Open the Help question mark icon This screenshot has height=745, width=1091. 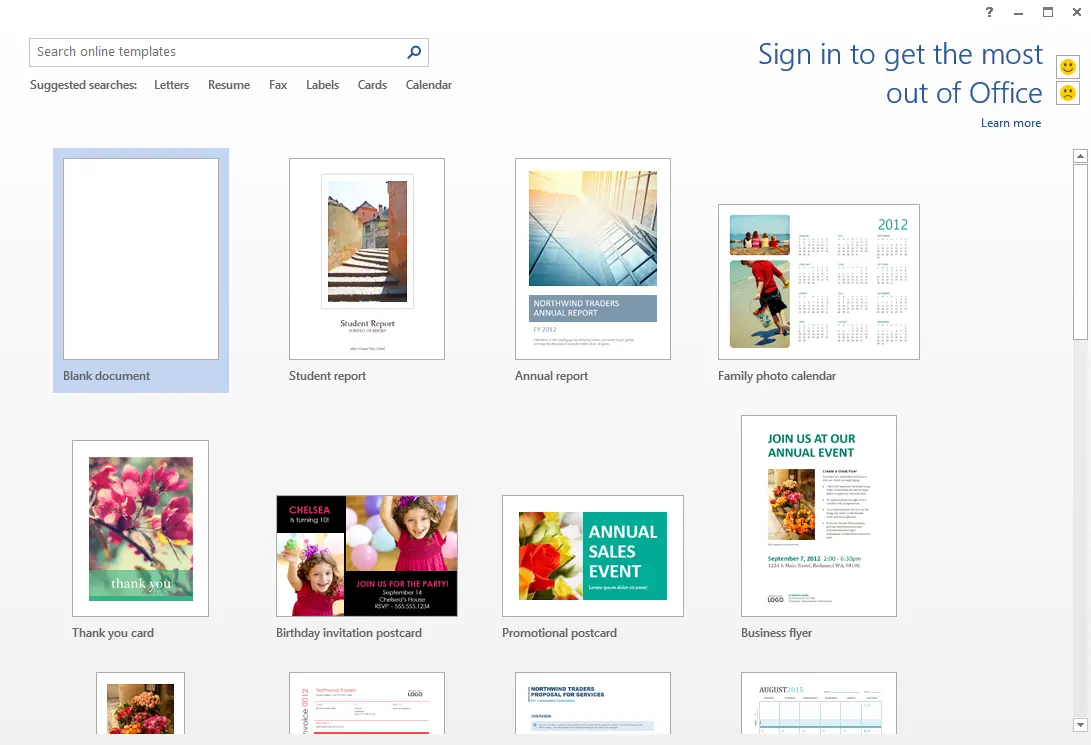[989, 12]
